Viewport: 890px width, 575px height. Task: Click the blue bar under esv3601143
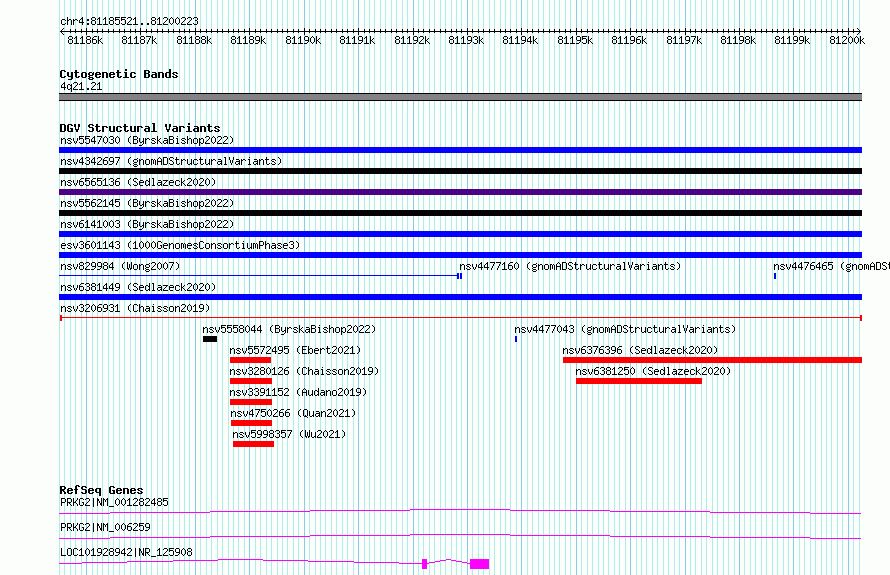pyautogui.click(x=460, y=255)
